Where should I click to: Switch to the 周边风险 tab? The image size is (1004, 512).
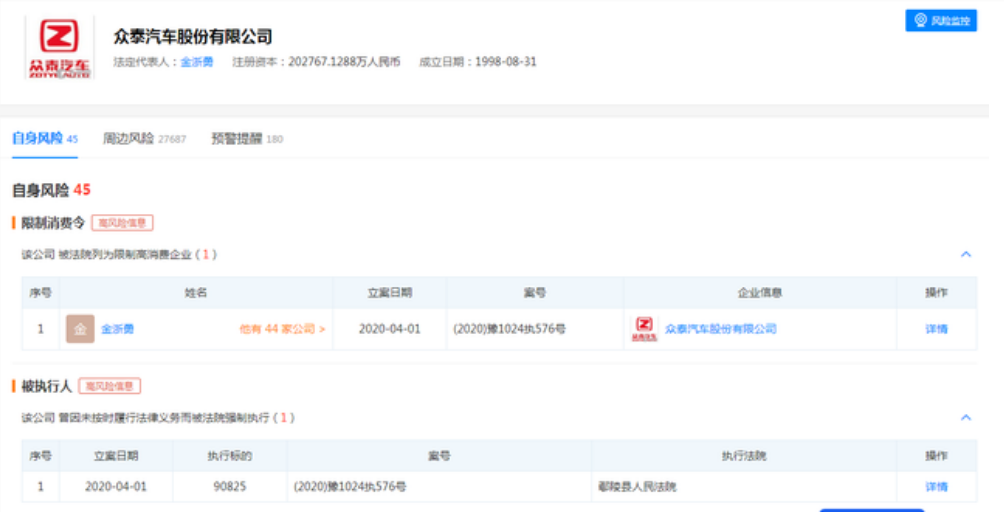pos(144,138)
